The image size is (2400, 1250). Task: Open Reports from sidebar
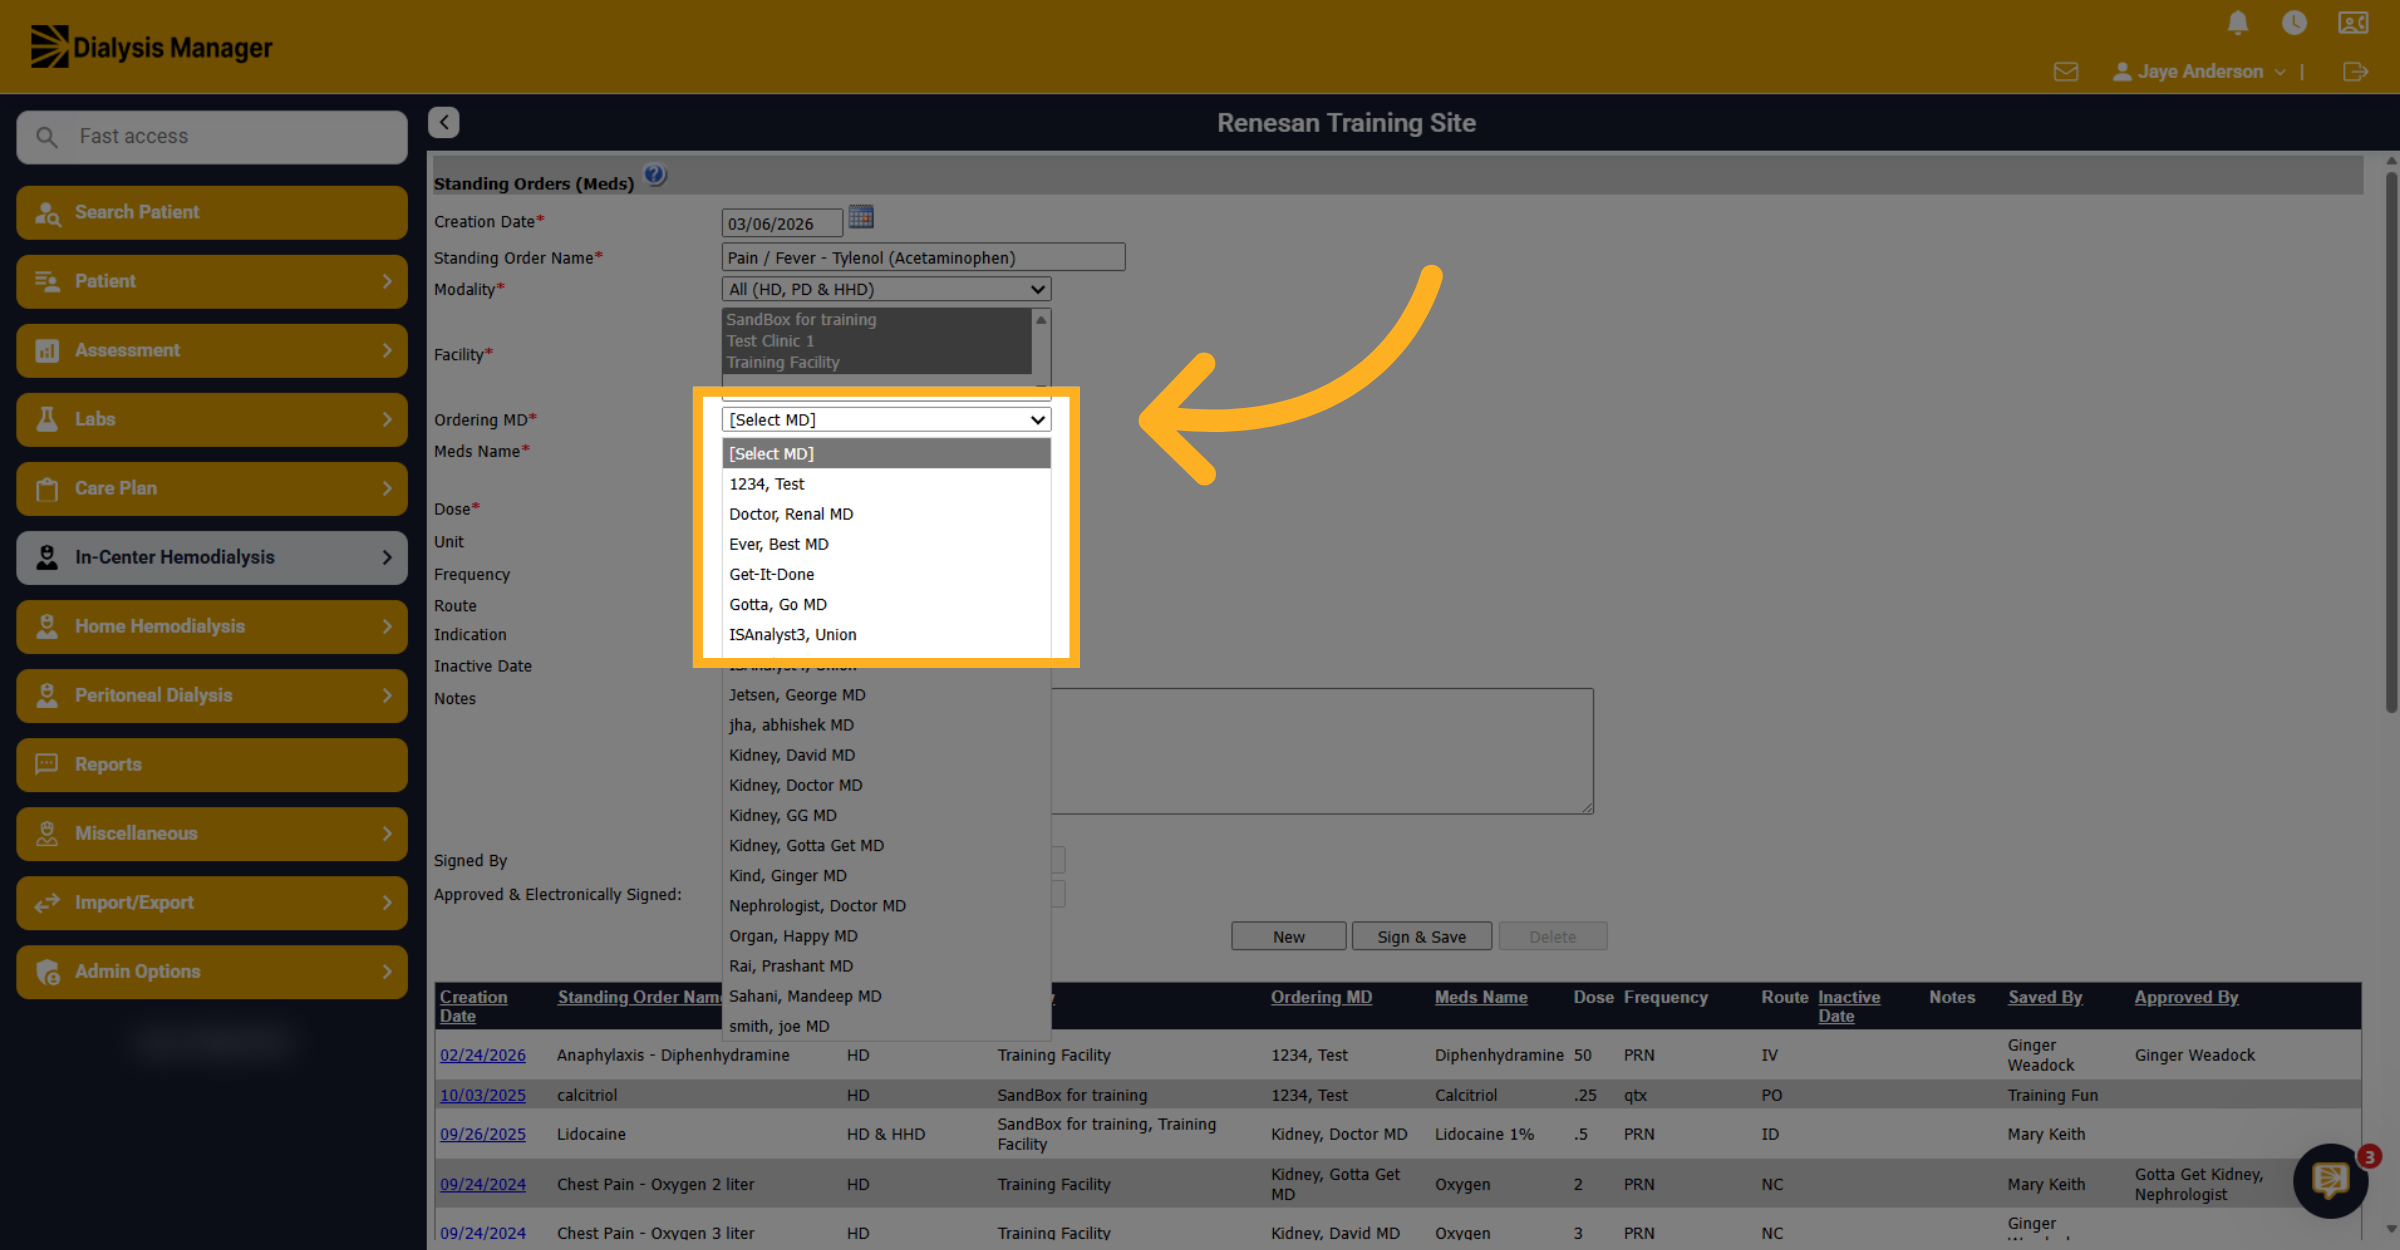pyautogui.click(x=212, y=764)
